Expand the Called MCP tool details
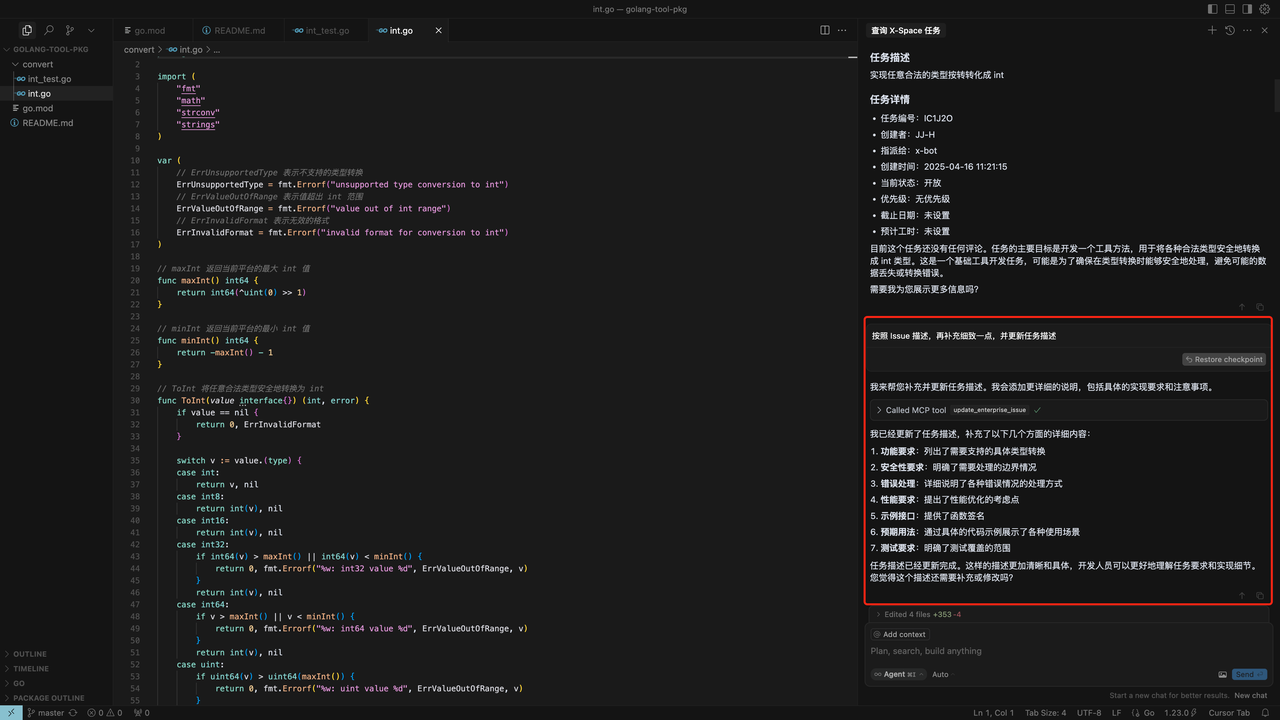The height and width of the screenshot is (720, 1280). 1068,410
